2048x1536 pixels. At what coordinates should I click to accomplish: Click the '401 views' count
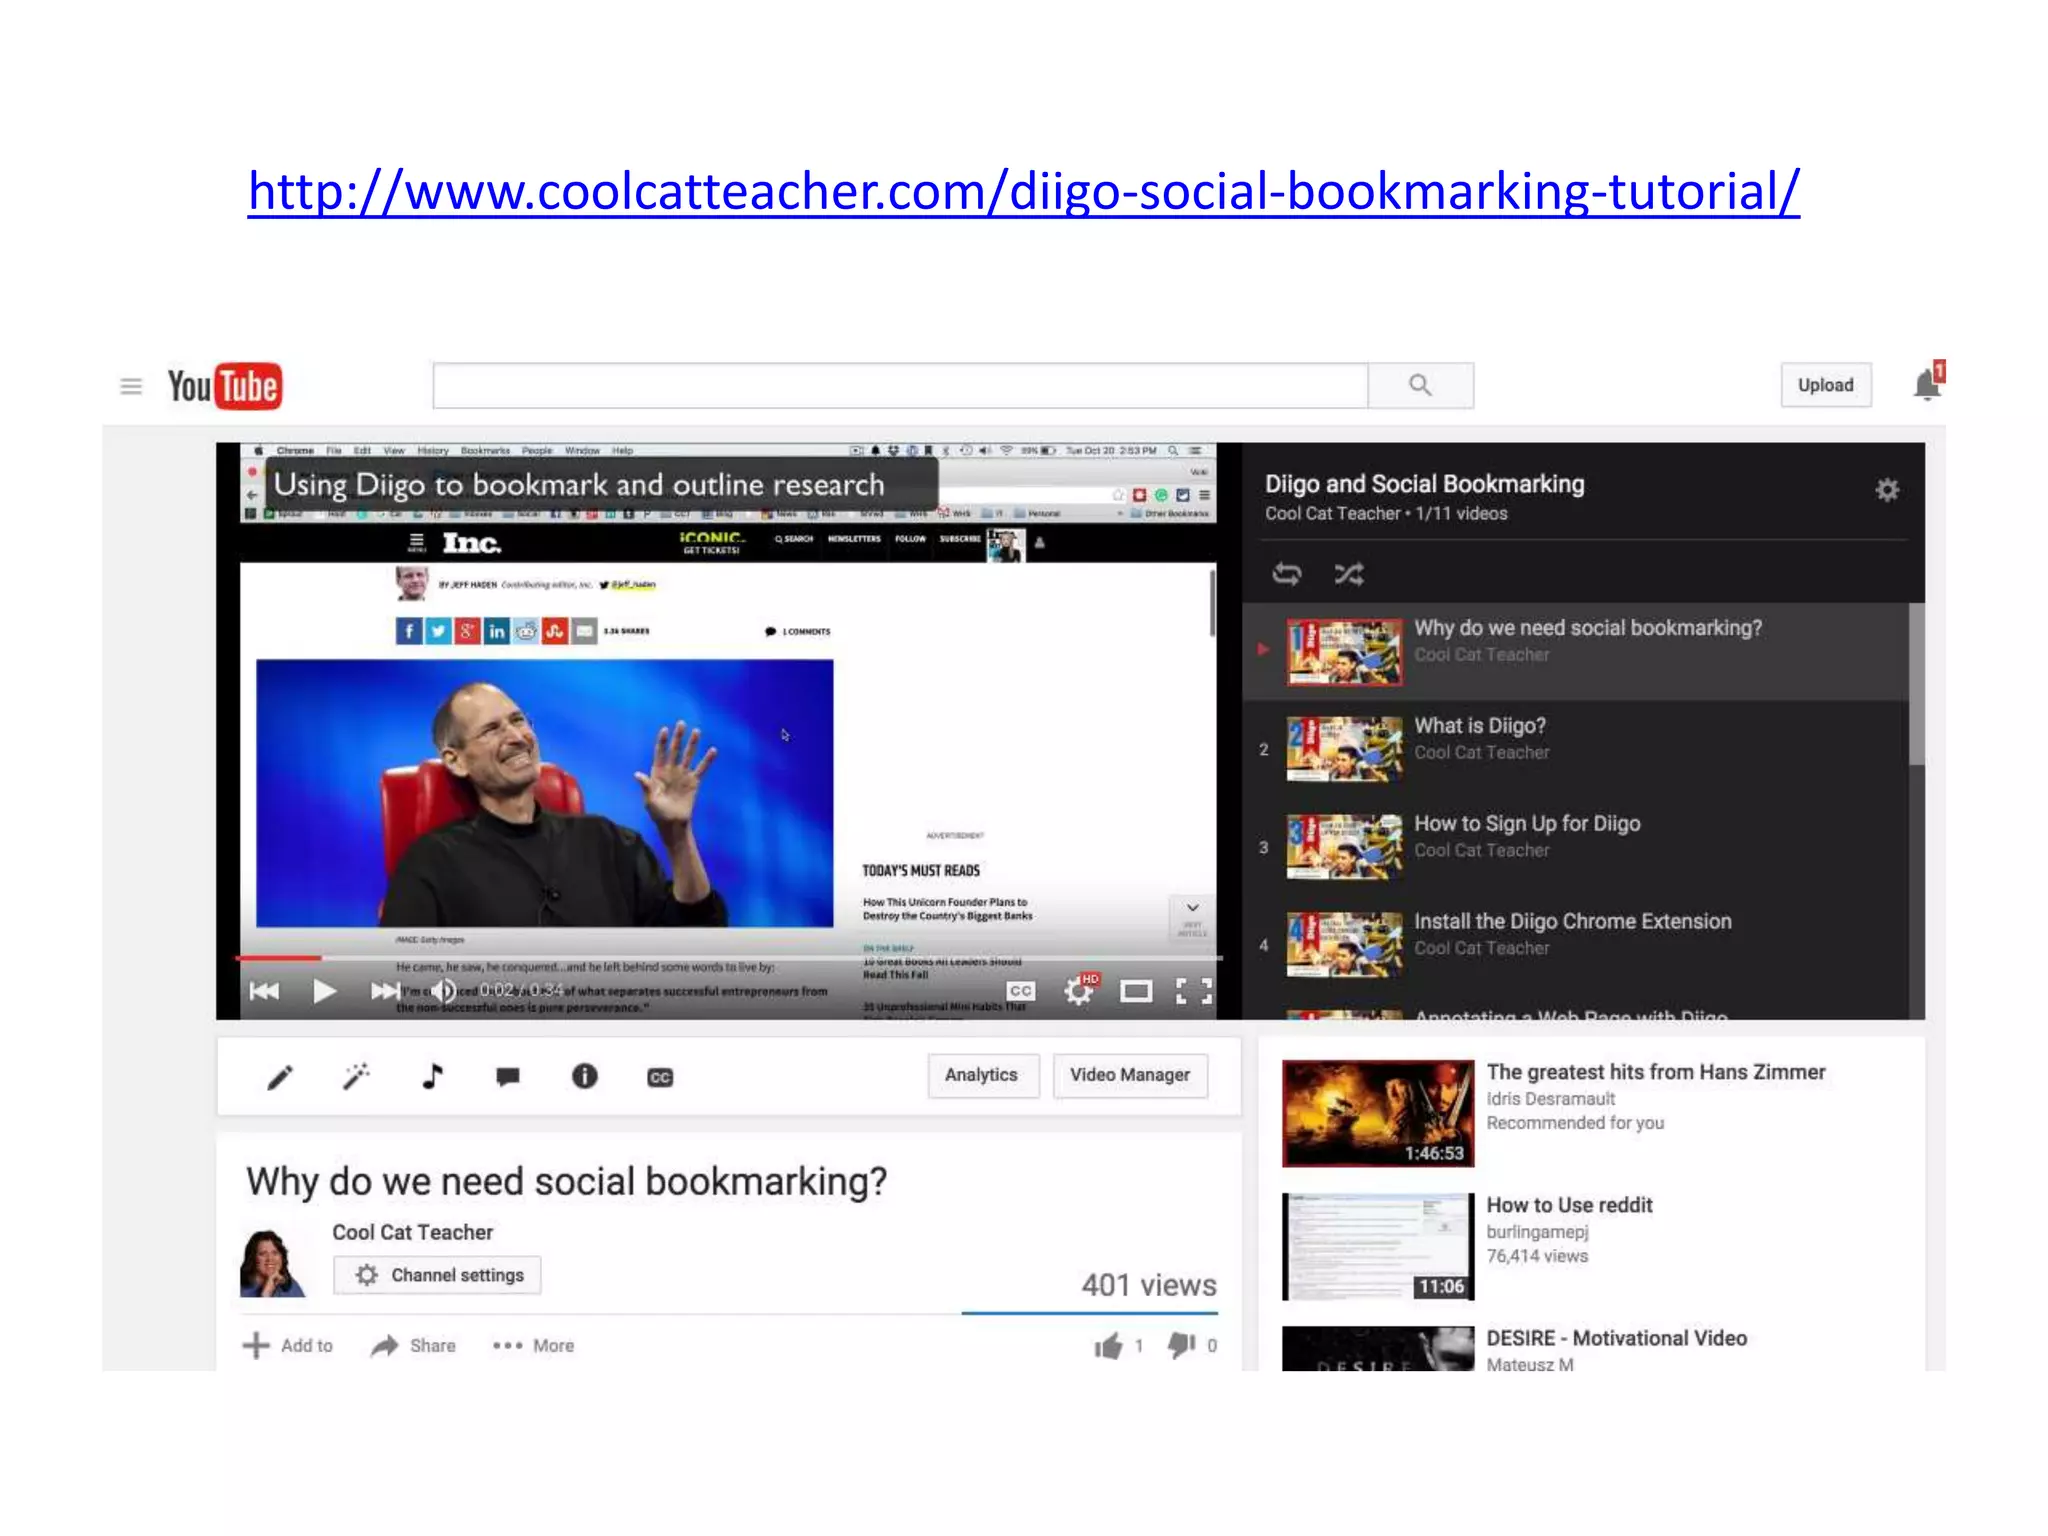1149,1285
